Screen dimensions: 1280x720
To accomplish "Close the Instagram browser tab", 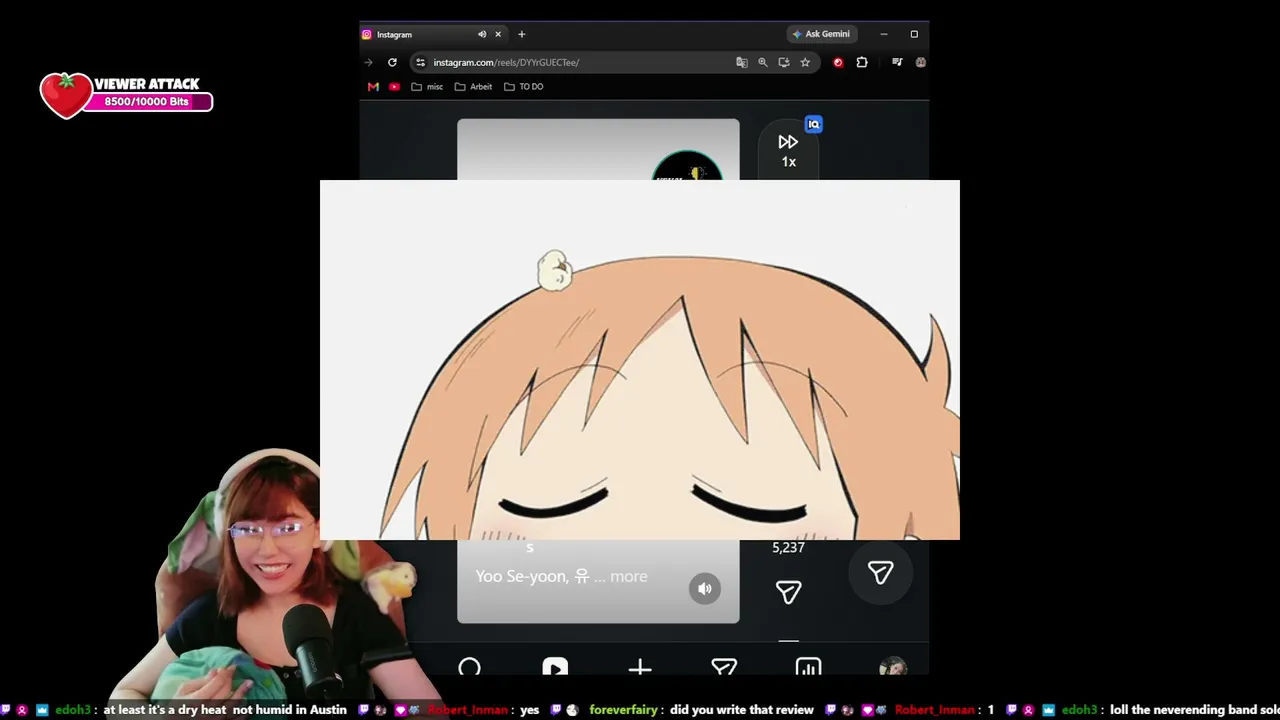I will click(x=498, y=34).
